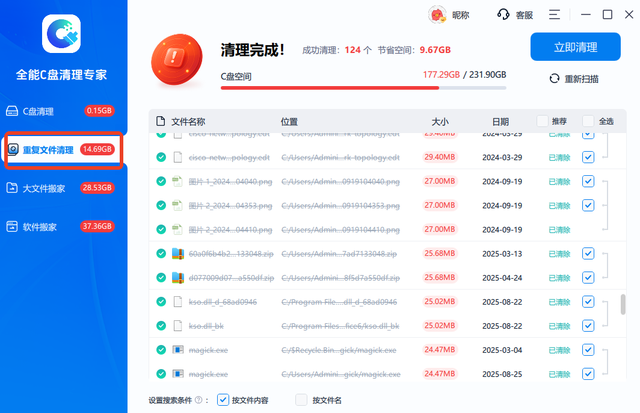640x413 pixels.
Task: Click the 立即清理 button
Action: (576, 47)
